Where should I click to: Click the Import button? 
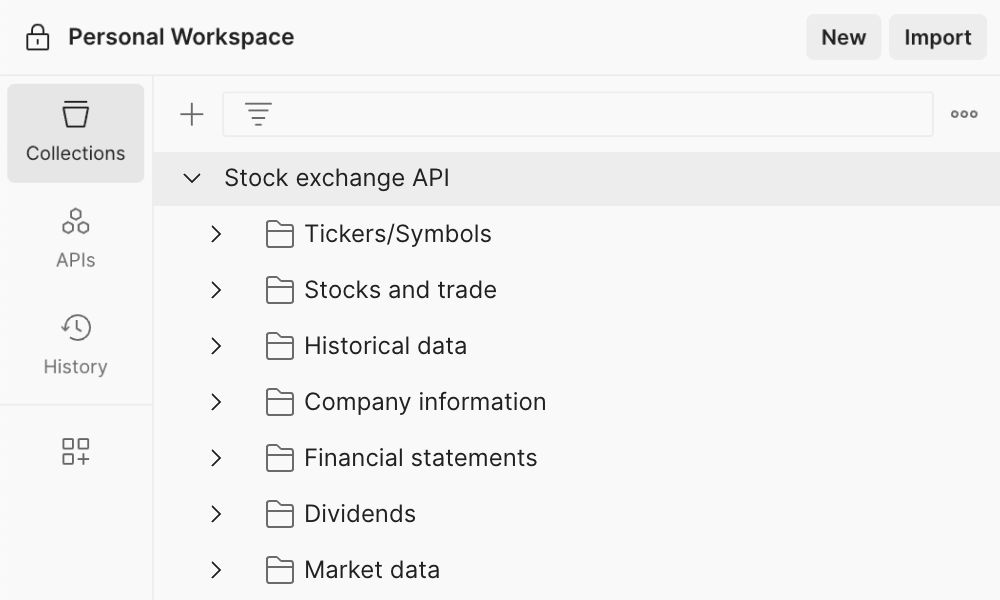click(x=937, y=38)
